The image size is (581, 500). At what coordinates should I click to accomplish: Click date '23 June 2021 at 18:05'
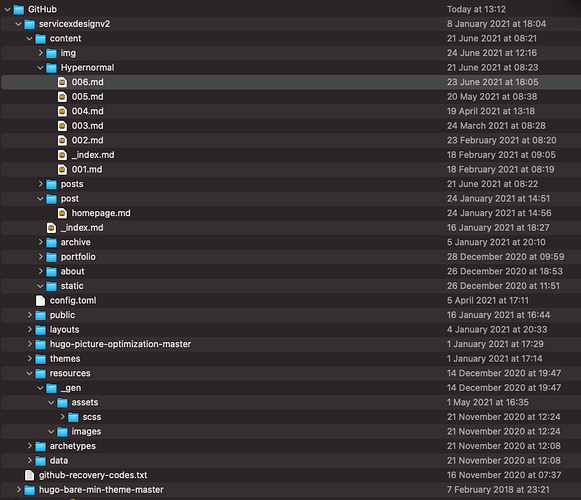[x=492, y=82]
